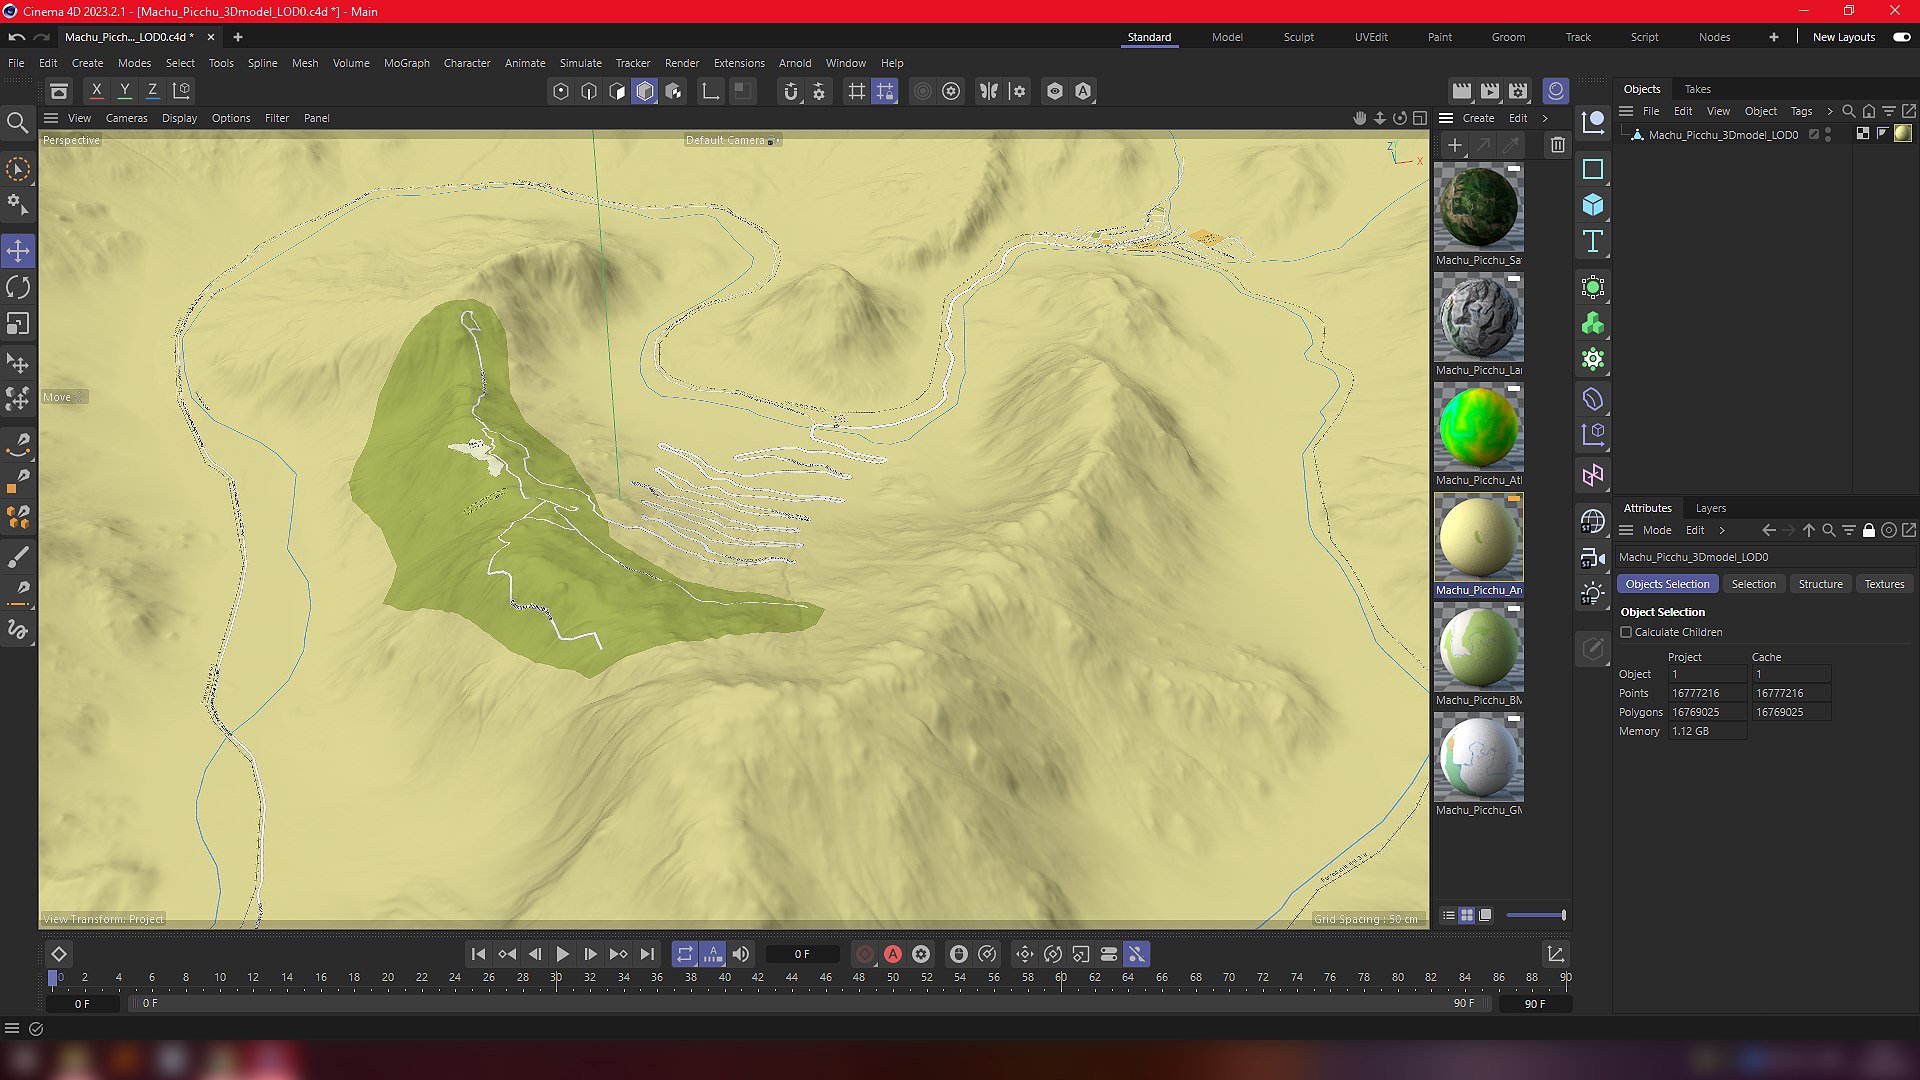Image resolution: width=1920 pixels, height=1080 pixels.
Task: Select the green Machu_Picchu_Alt material thumbnail
Action: tap(1478, 428)
